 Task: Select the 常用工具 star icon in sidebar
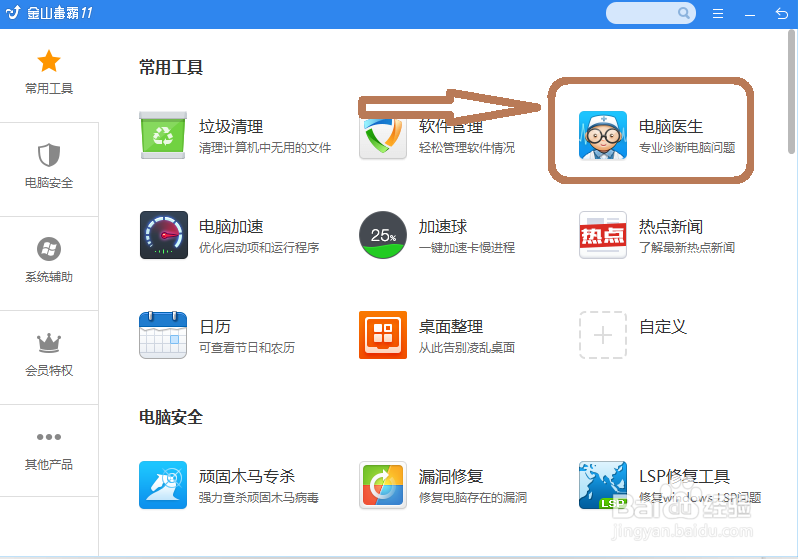49,61
